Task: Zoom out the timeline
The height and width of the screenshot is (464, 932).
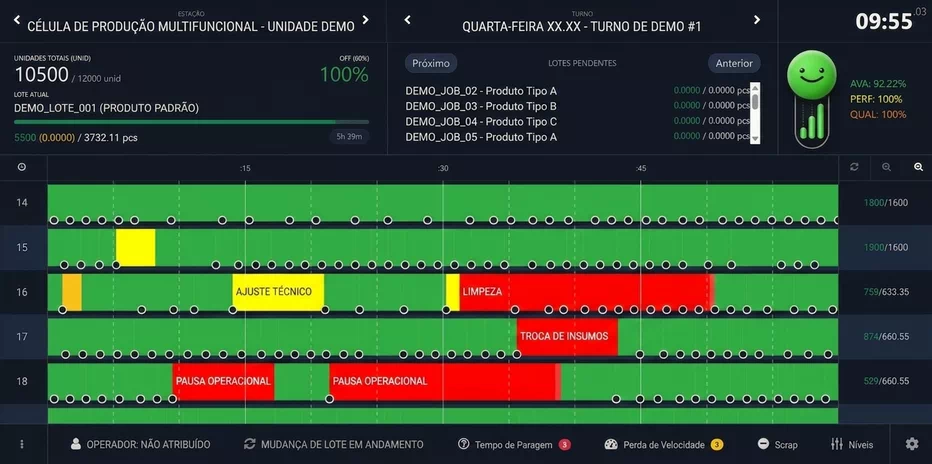Action: pos(886,168)
